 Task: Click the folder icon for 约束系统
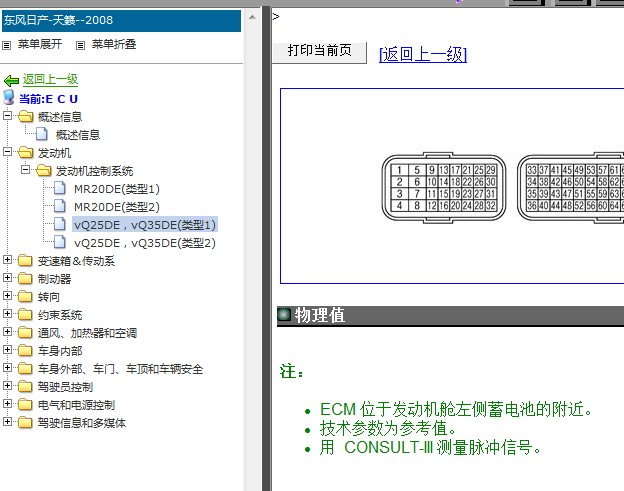[25, 314]
